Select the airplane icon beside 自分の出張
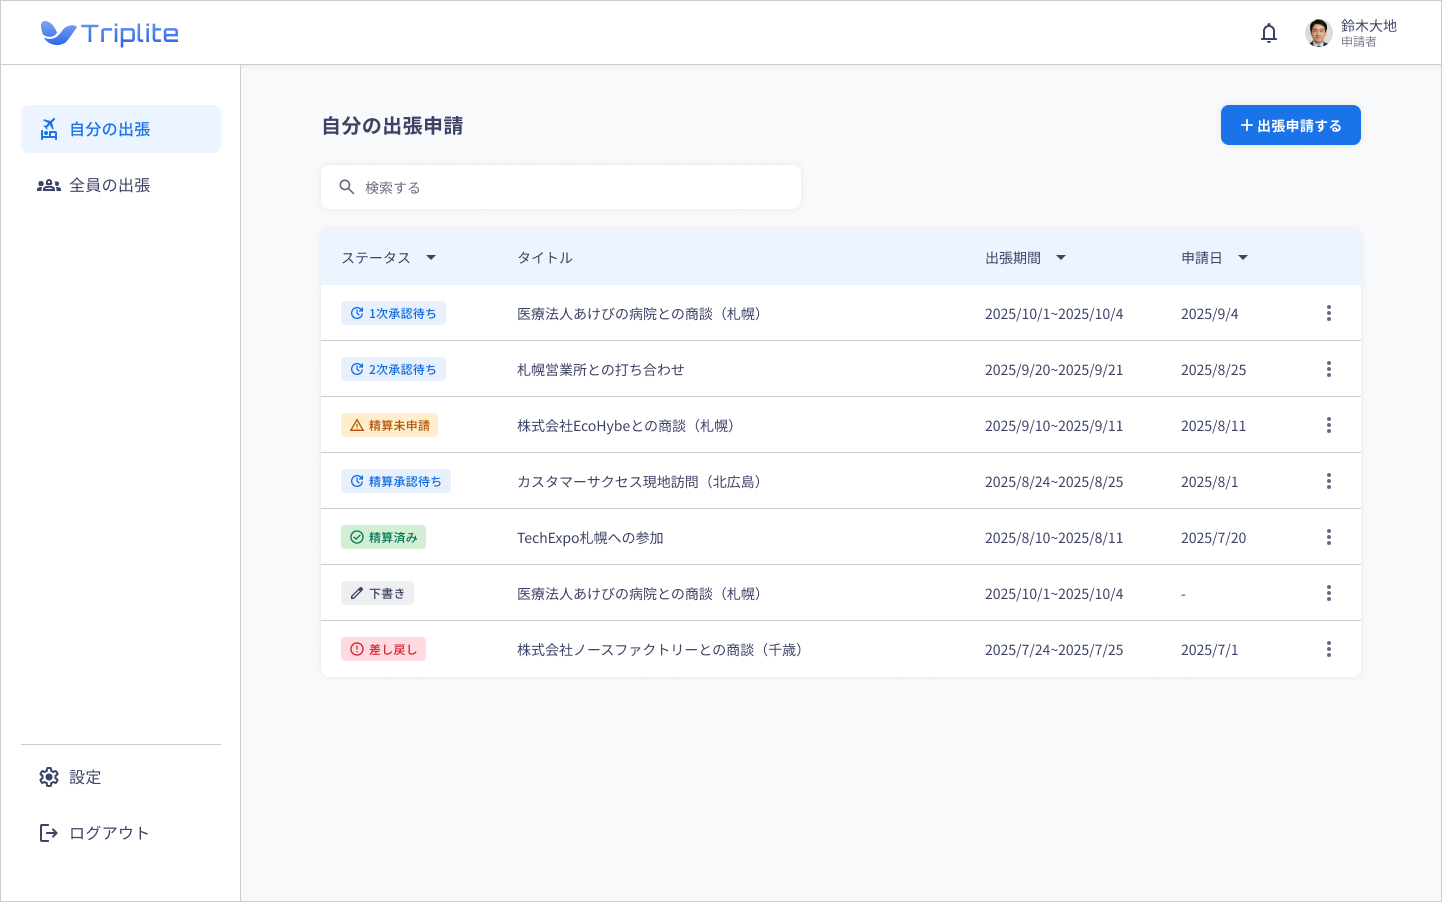The image size is (1442, 902). 49,128
